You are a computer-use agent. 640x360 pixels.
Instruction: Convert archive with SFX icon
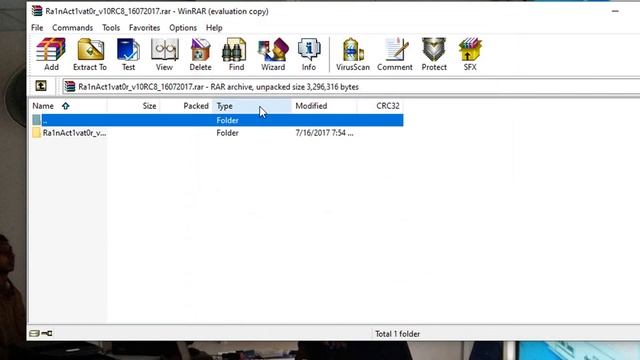point(470,54)
